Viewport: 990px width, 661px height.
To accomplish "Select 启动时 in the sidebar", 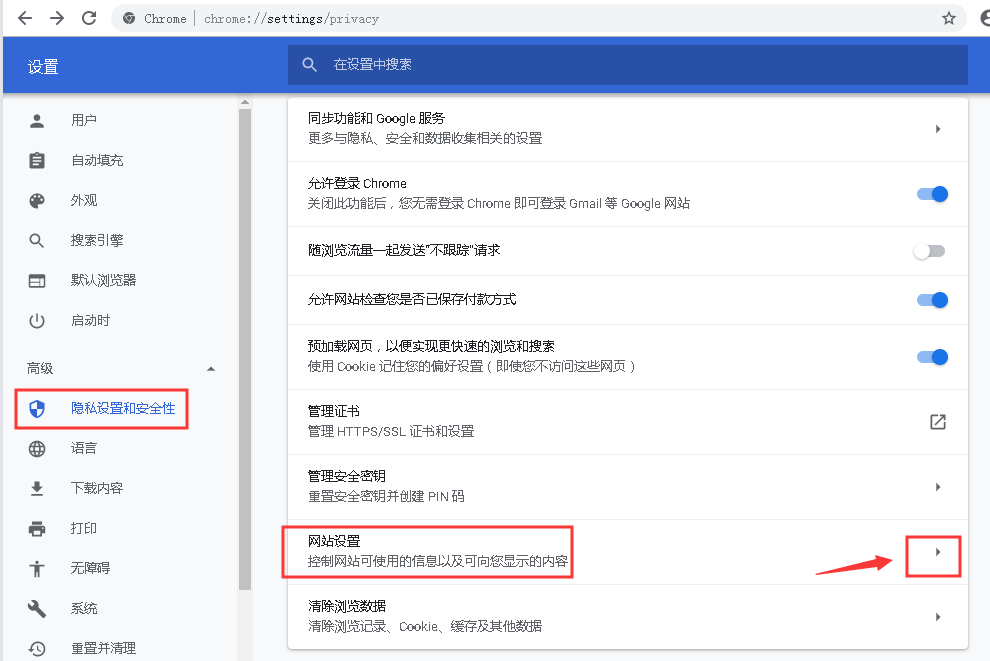I will [90, 320].
